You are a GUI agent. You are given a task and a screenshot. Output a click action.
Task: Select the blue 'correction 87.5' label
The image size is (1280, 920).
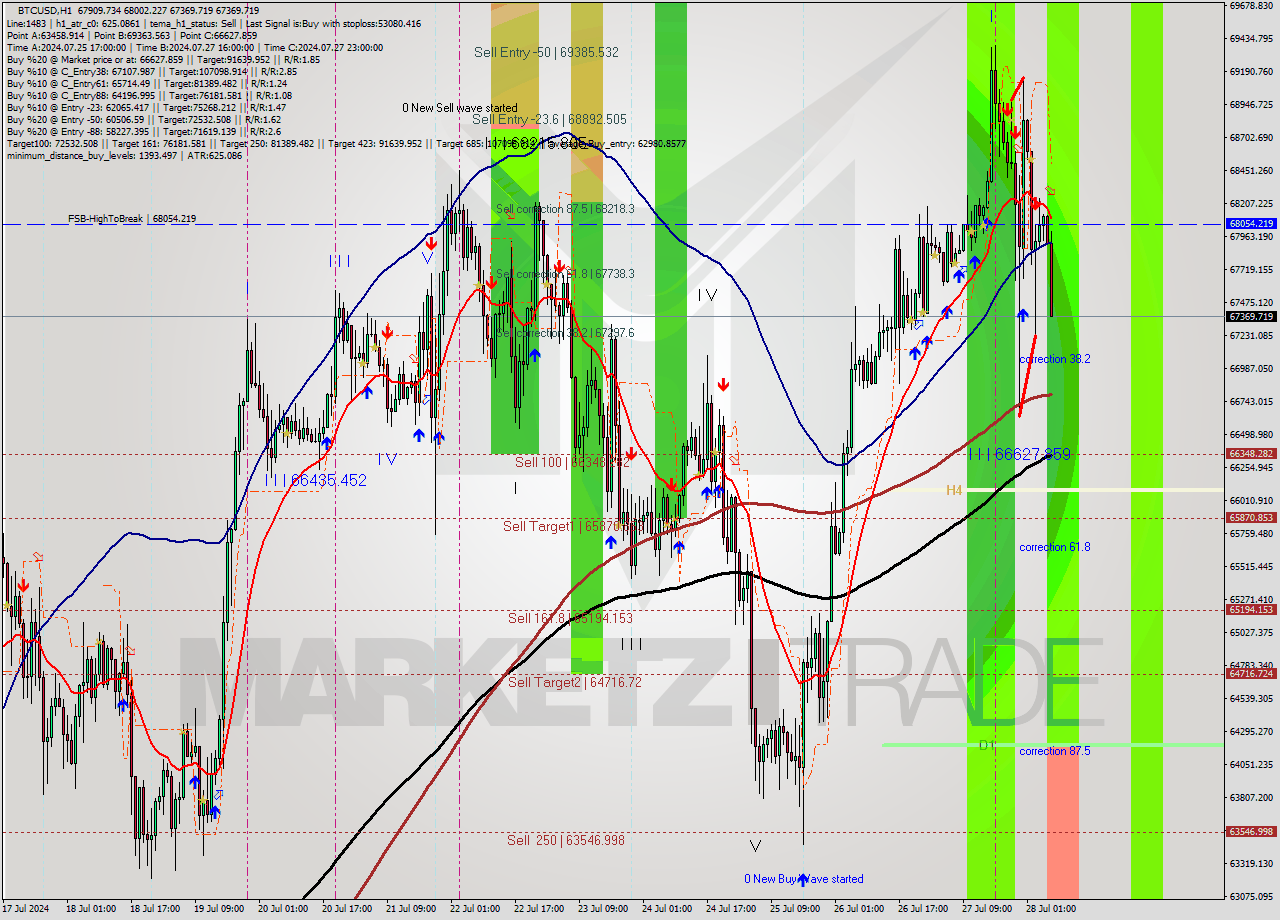[1054, 751]
